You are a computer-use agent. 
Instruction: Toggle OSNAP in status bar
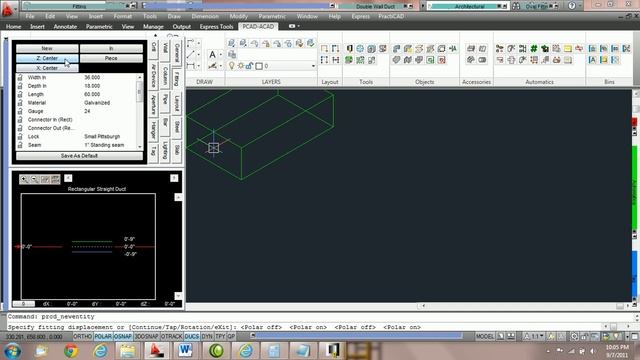(x=123, y=336)
